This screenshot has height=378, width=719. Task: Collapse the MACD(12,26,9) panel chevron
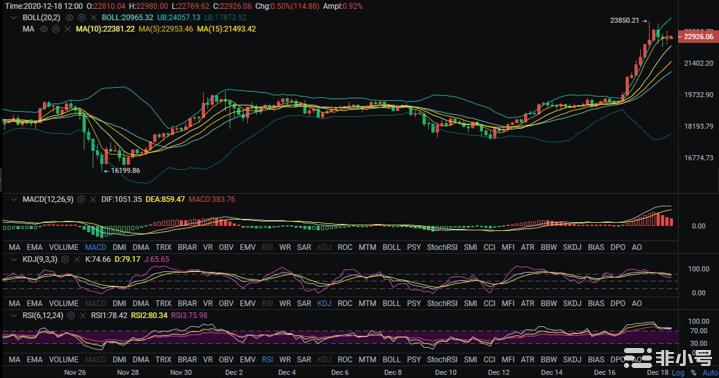tap(14, 200)
